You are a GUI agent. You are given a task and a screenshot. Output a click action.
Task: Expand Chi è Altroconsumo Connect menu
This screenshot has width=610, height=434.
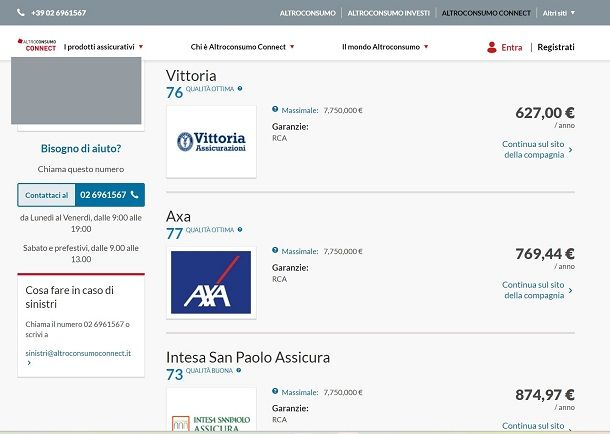pyautogui.click(x=242, y=47)
